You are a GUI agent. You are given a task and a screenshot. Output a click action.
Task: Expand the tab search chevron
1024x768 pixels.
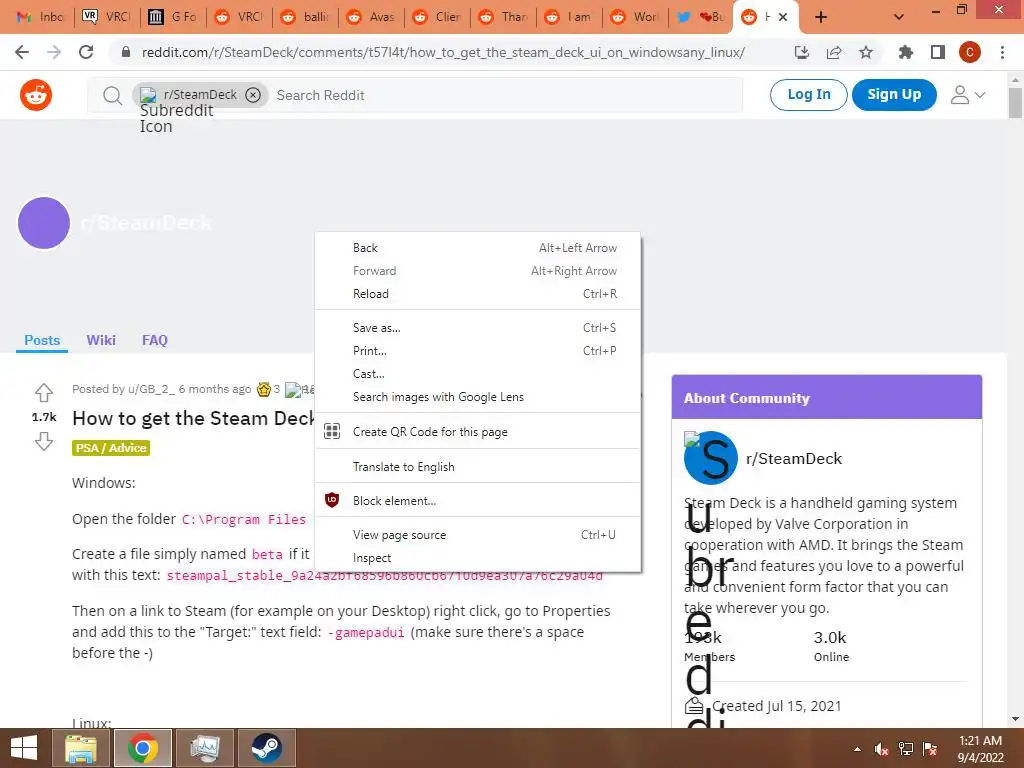tap(899, 17)
